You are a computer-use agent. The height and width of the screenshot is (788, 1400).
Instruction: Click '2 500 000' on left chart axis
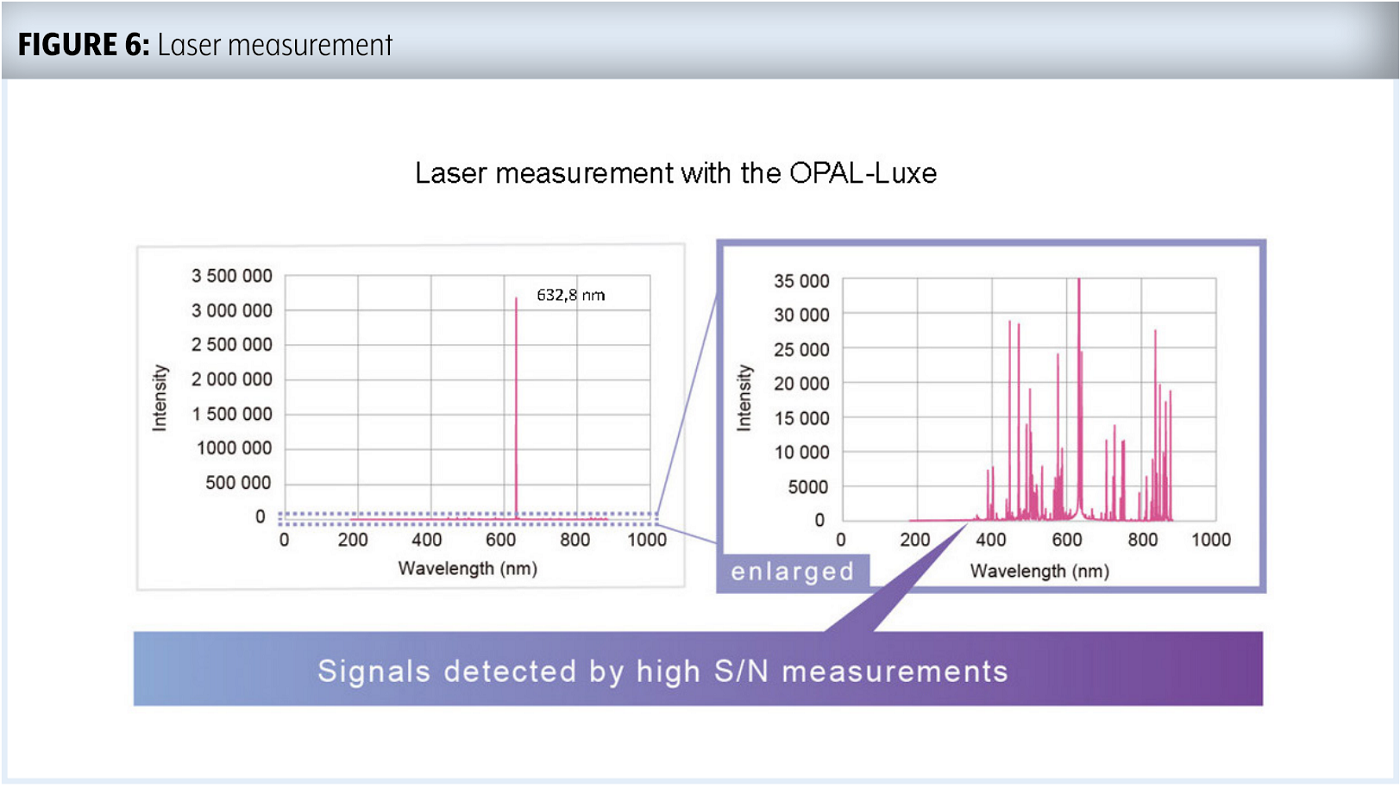(231, 345)
